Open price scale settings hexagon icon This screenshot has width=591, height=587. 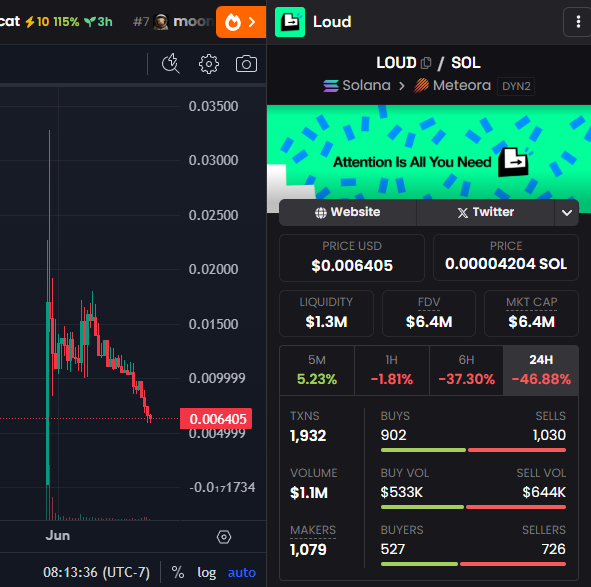[224, 536]
